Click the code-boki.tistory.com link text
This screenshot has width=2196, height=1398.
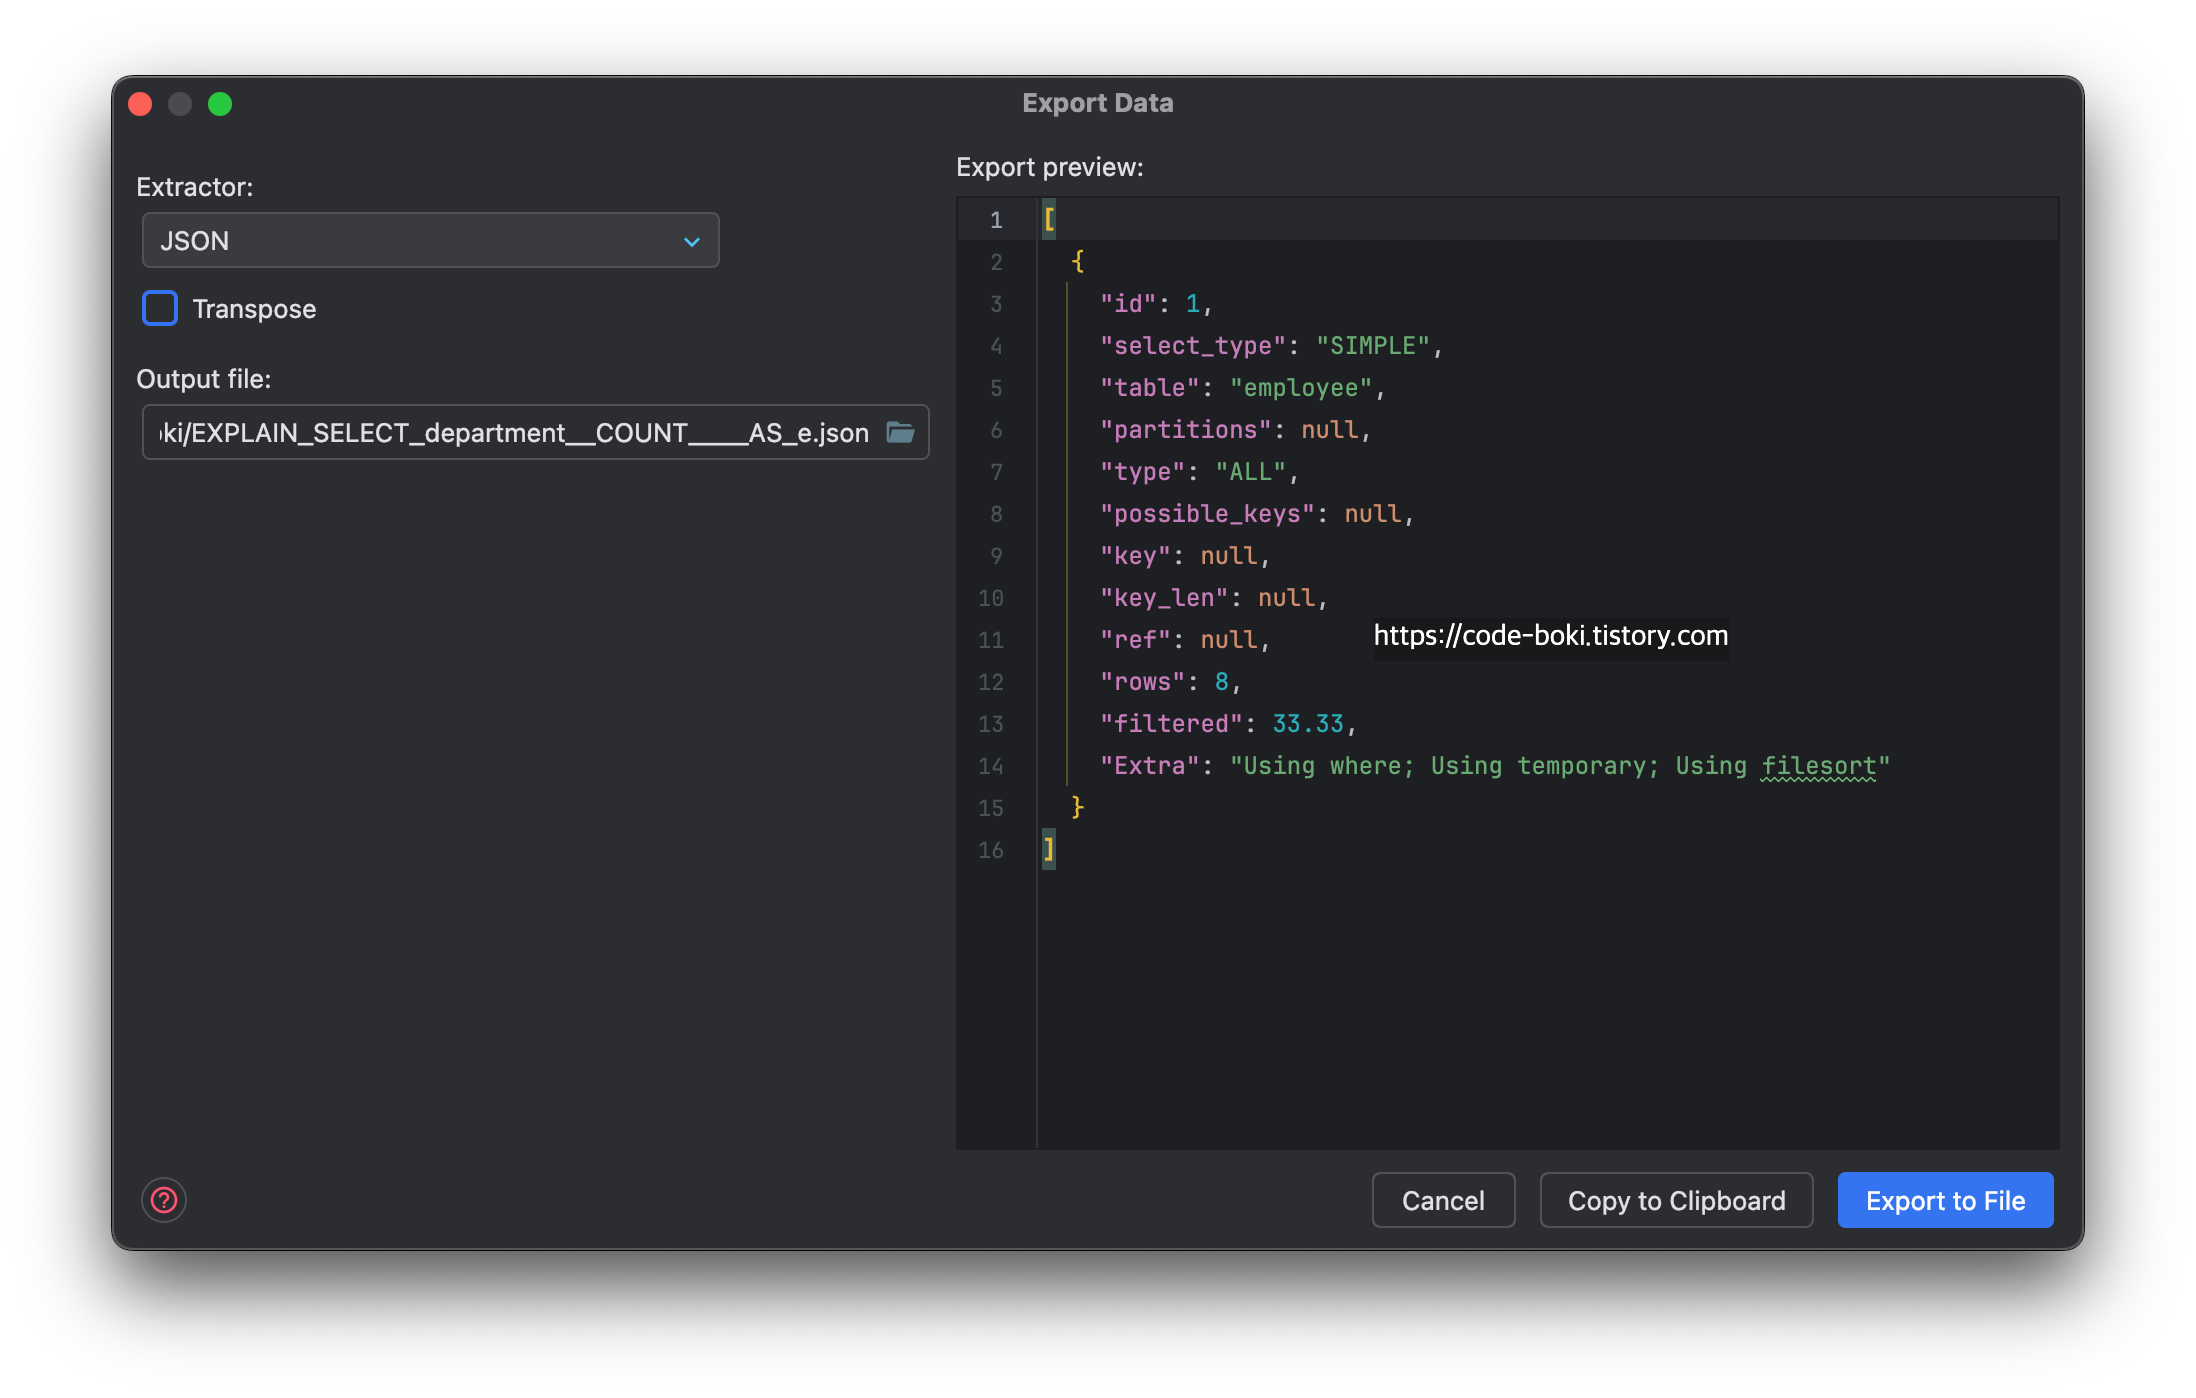pyautogui.click(x=1550, y=636)
